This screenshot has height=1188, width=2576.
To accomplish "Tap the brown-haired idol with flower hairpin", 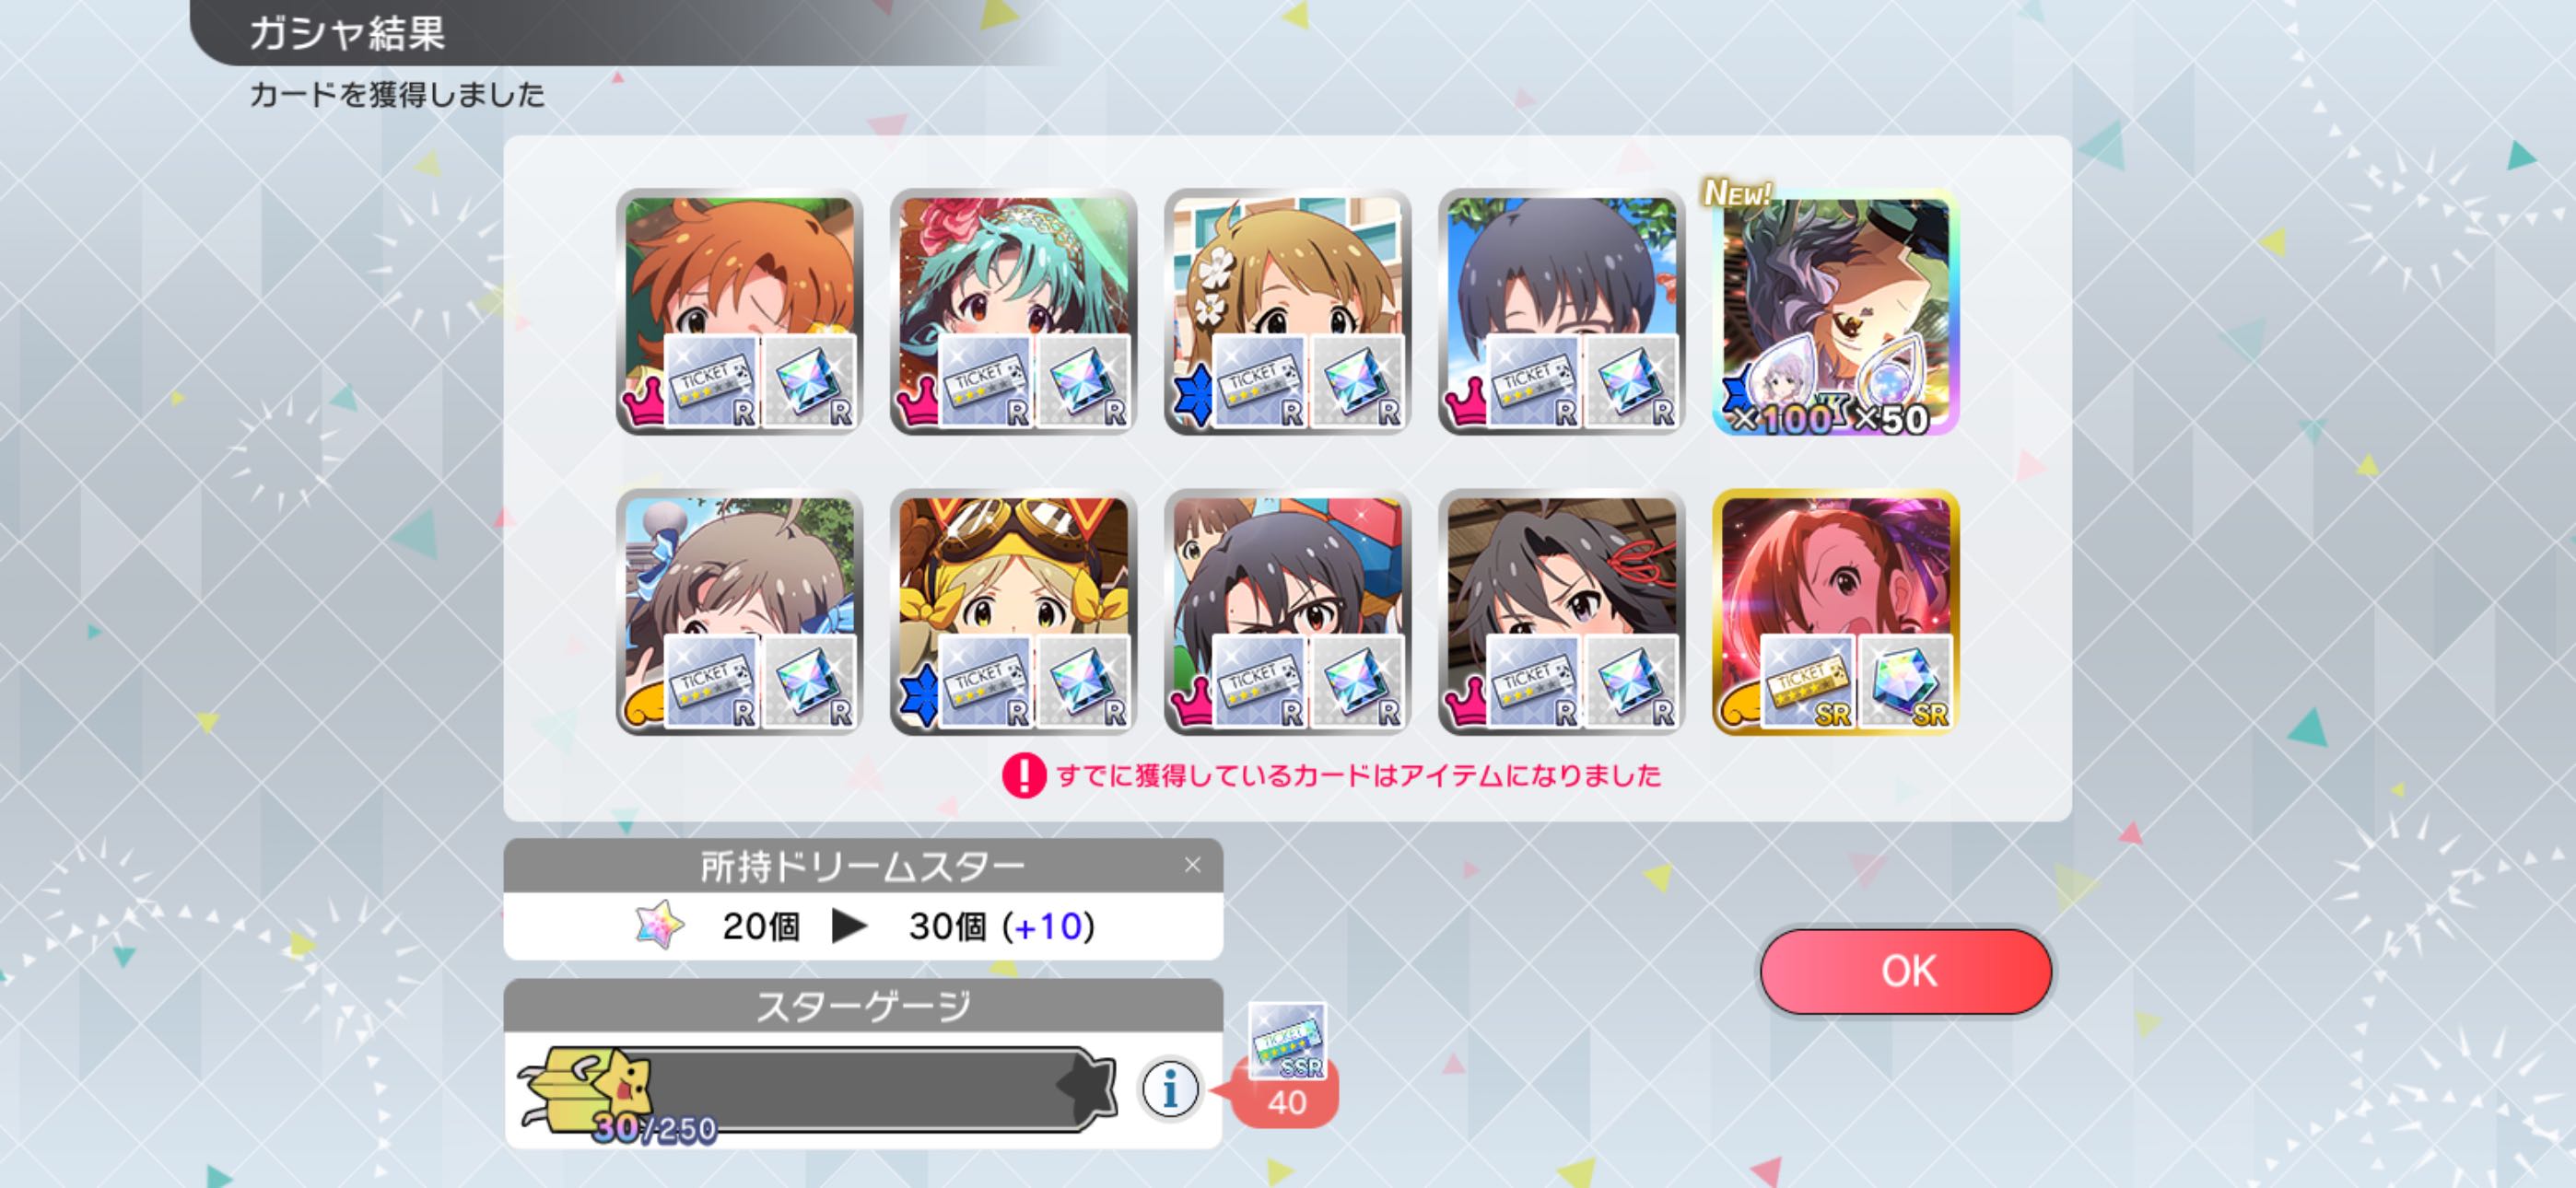I will pyautogui.click(x=1288, y=311).
